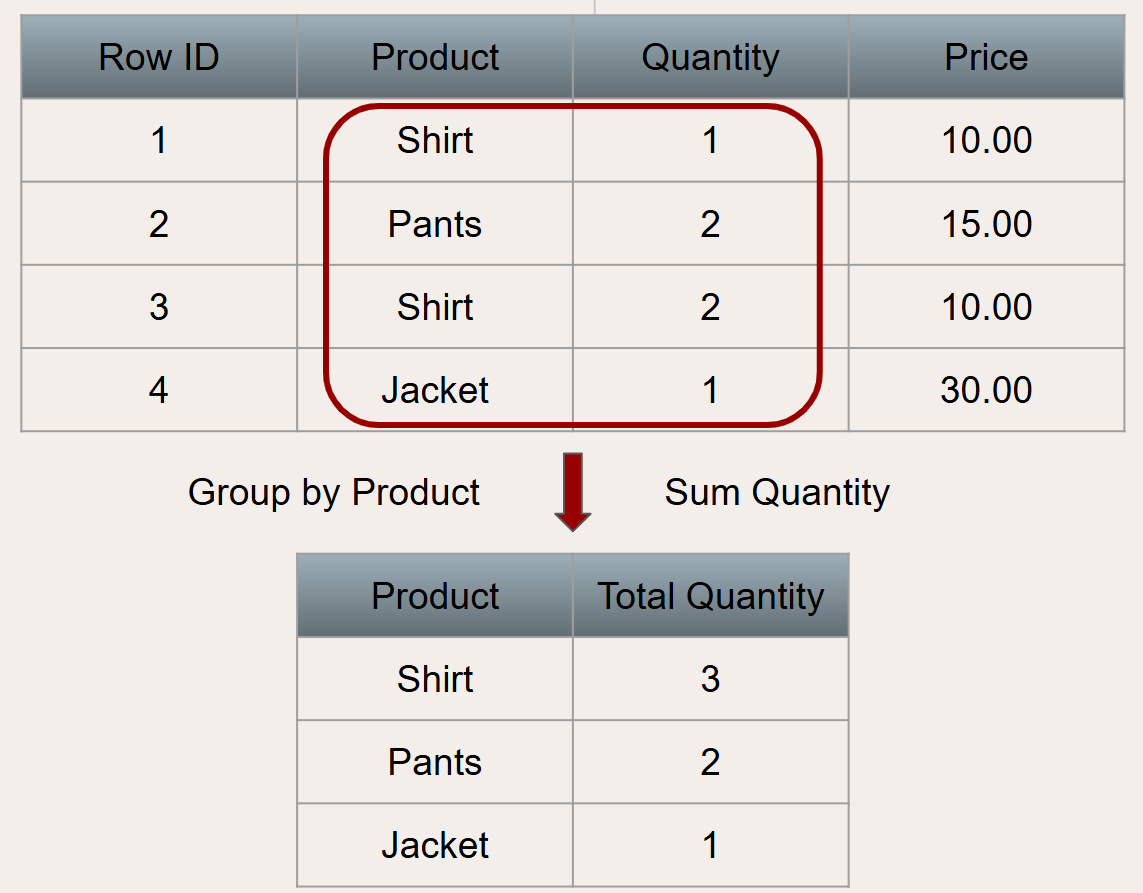The image size is (1143, 893).
Task: Select Jacket in the top table
Action: pos(435,390)
